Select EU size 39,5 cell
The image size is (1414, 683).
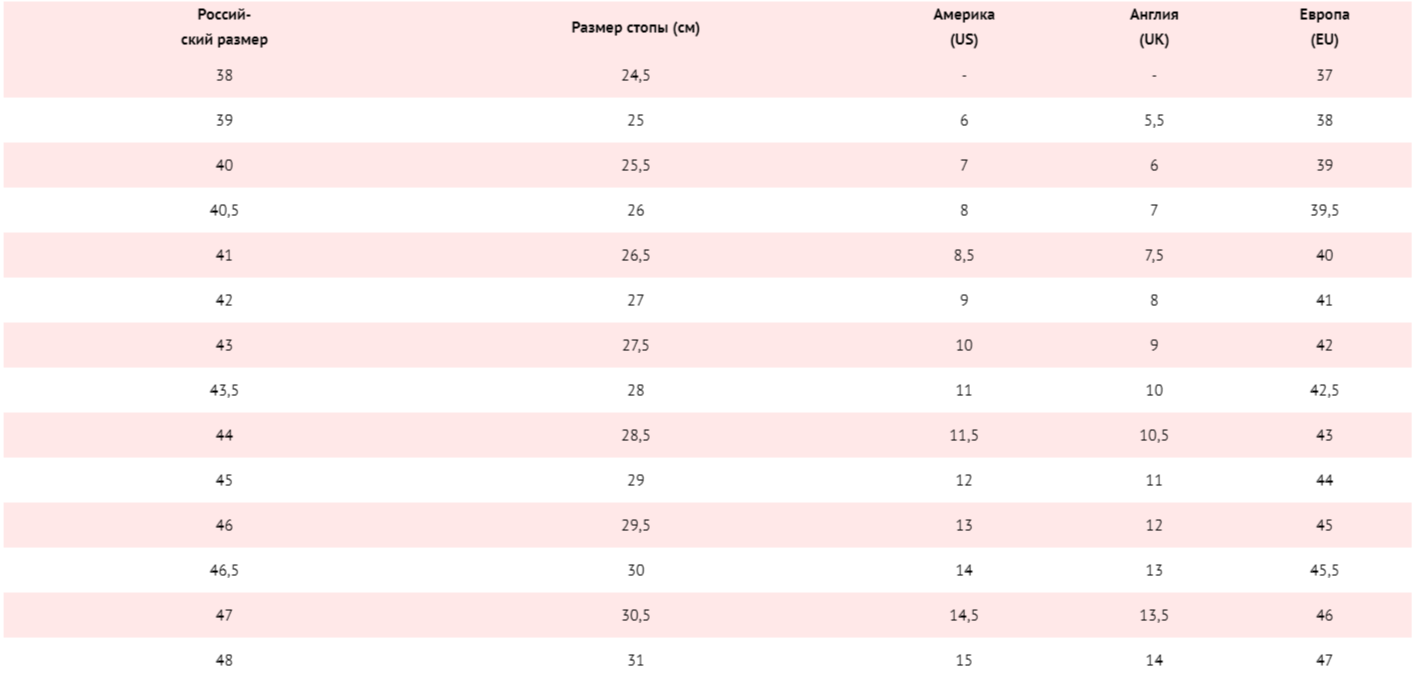(x=1325, y=210)
